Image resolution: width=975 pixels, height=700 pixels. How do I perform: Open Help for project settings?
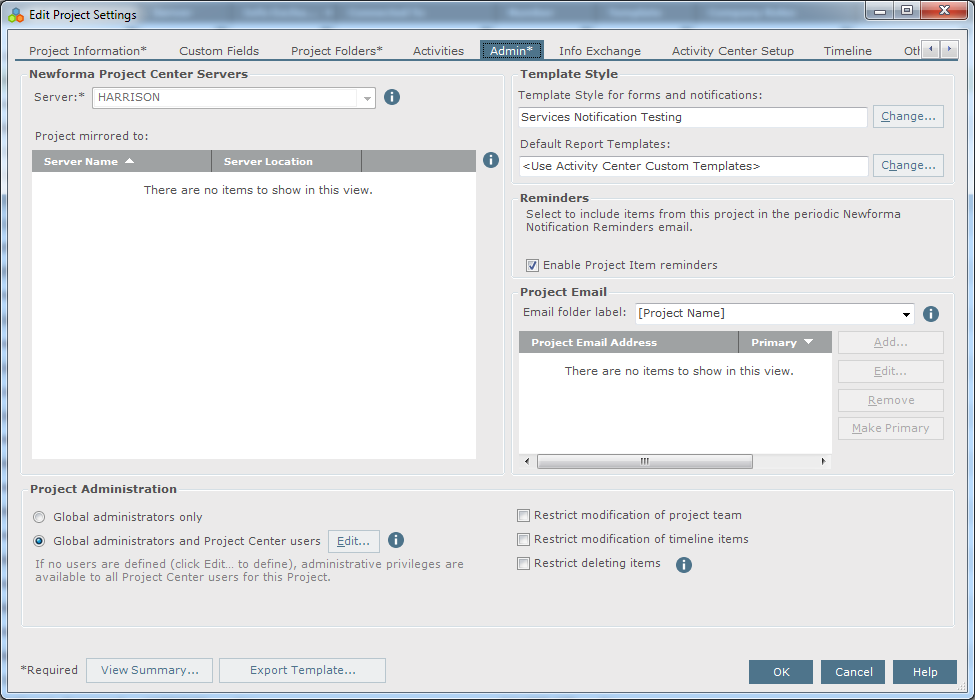click(x=925, y=672)
